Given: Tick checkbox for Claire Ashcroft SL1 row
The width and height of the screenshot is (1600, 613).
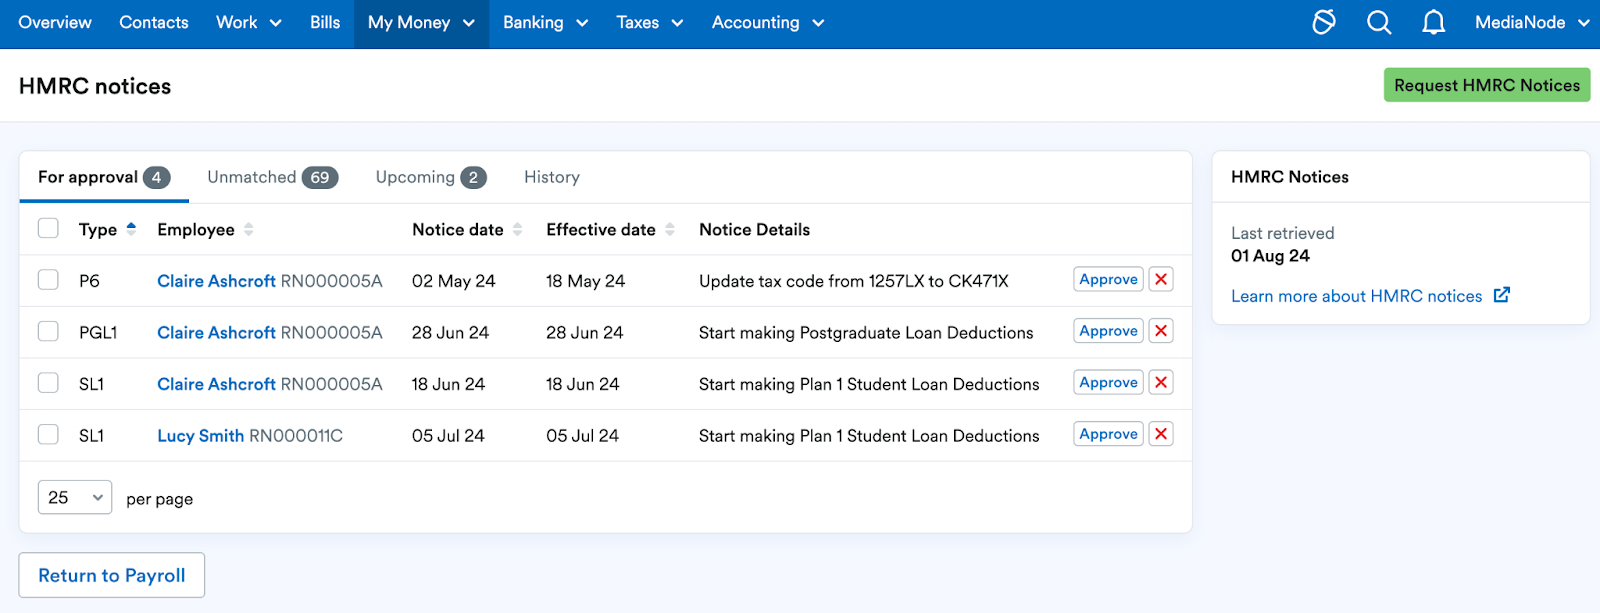Looking at the screenshot, I should point(48,382).
